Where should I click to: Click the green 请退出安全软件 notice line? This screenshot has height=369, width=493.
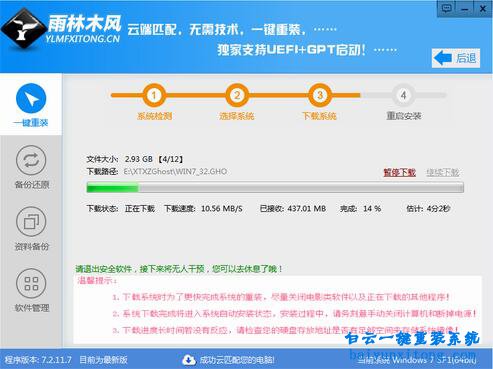pyautogui.click(x=179, y=269)
